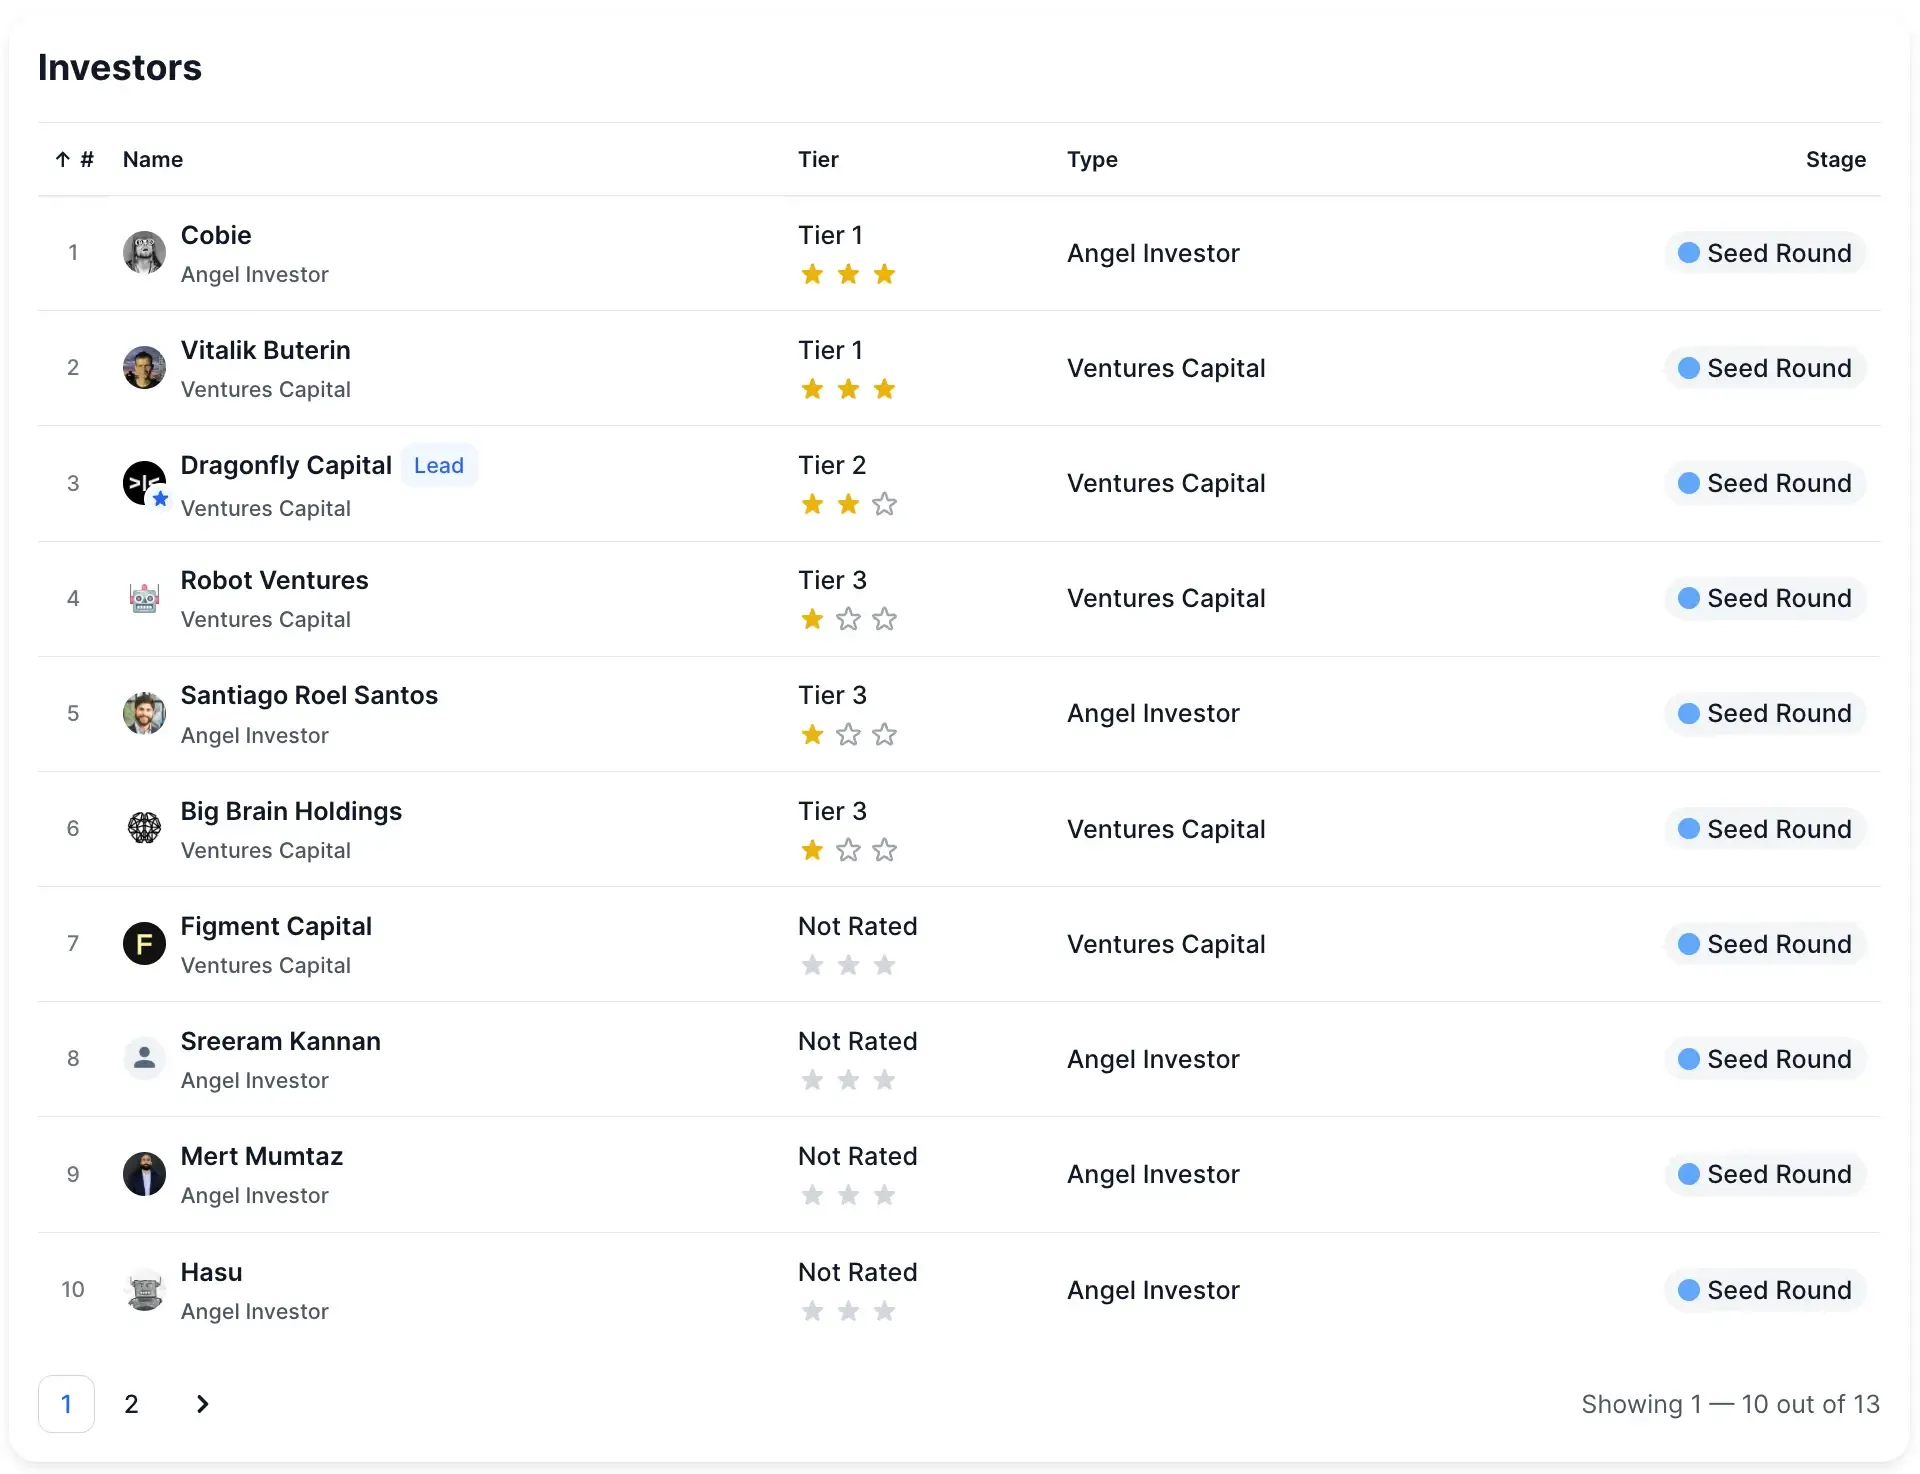Go to next page with chevron arrow

pos(202,1404)
